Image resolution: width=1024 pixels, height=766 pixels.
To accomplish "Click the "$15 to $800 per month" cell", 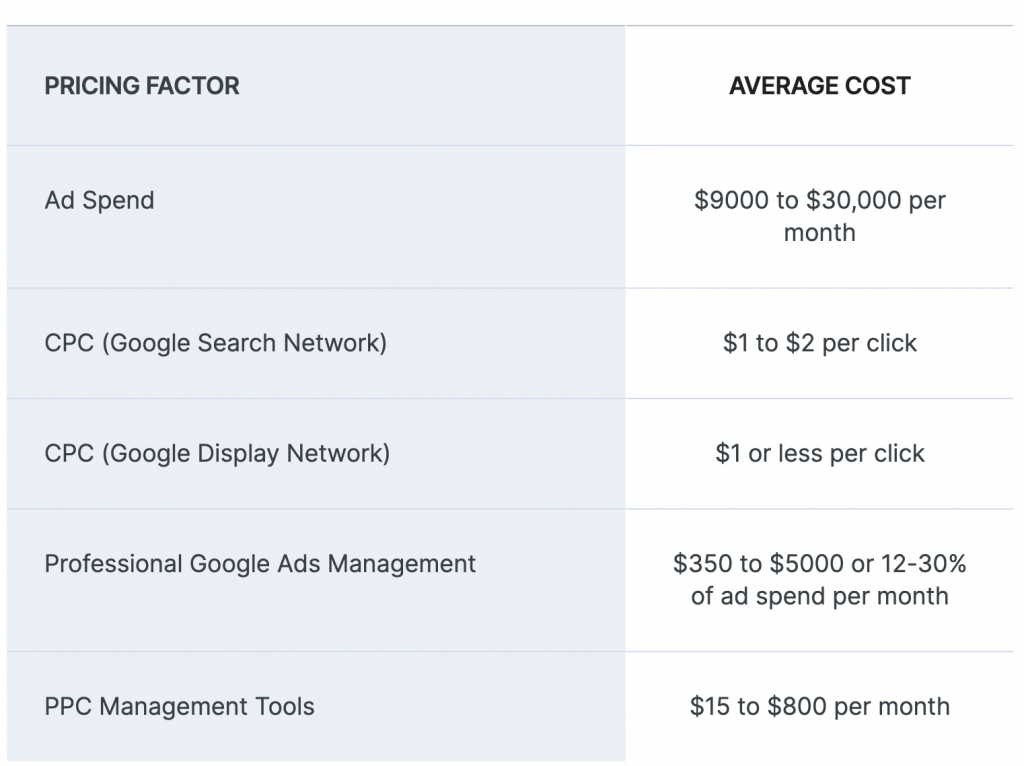I will pos(819,707).
